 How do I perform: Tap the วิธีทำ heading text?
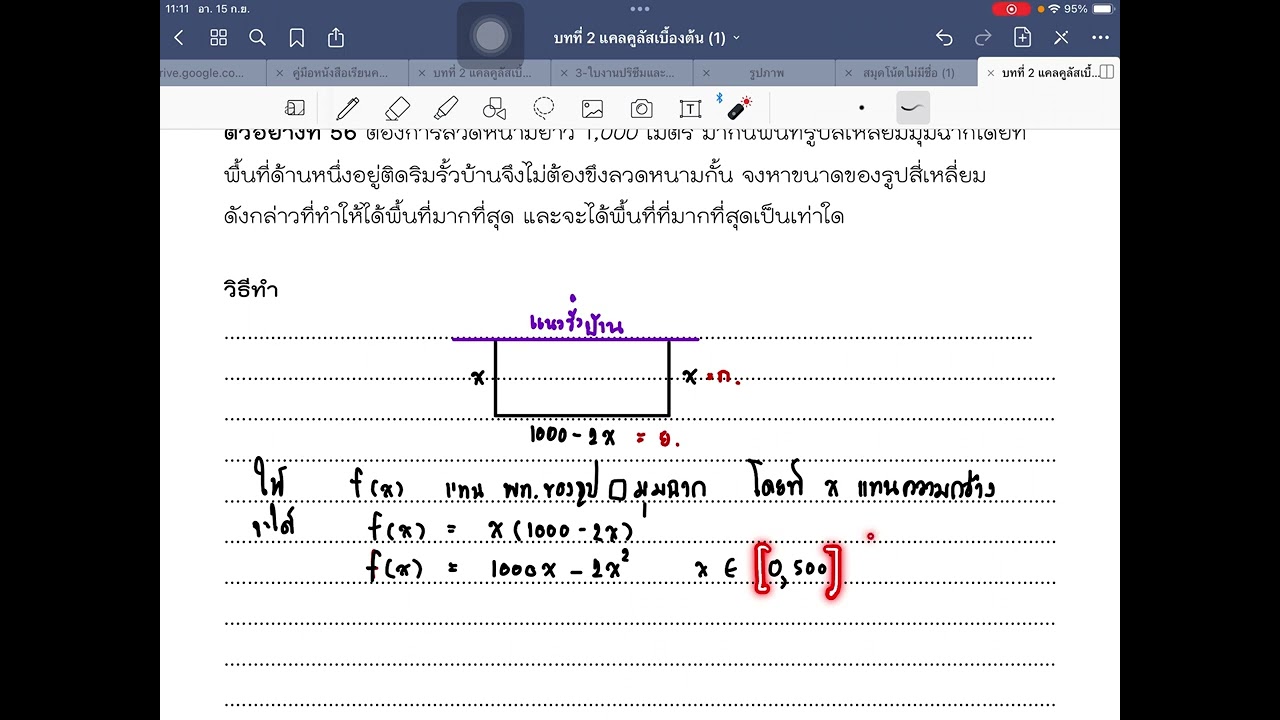click(x=251, y=290)
